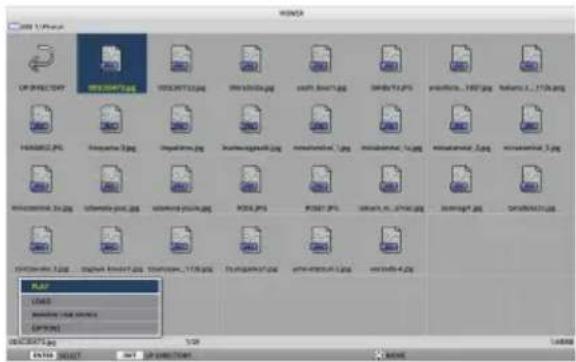Click the selected filename in the status bar
Screen dimensions: 576x362
pos(32,342)
